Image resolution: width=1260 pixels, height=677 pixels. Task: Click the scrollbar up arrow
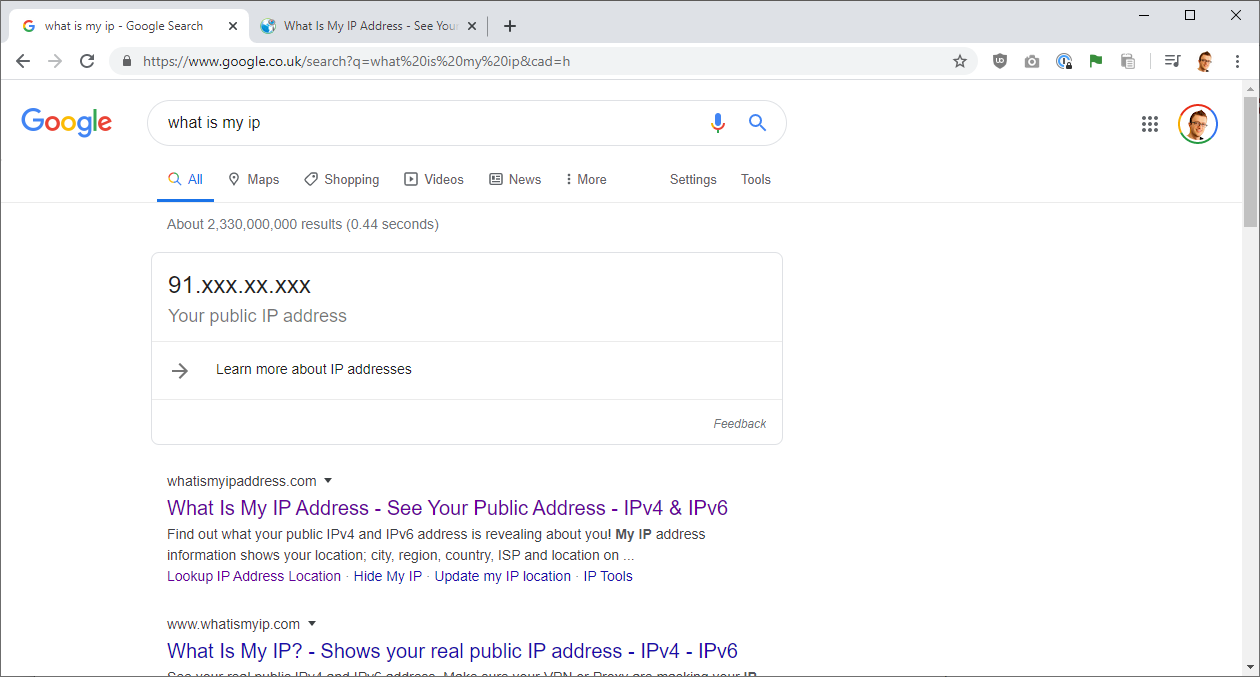coord(1250,89)
